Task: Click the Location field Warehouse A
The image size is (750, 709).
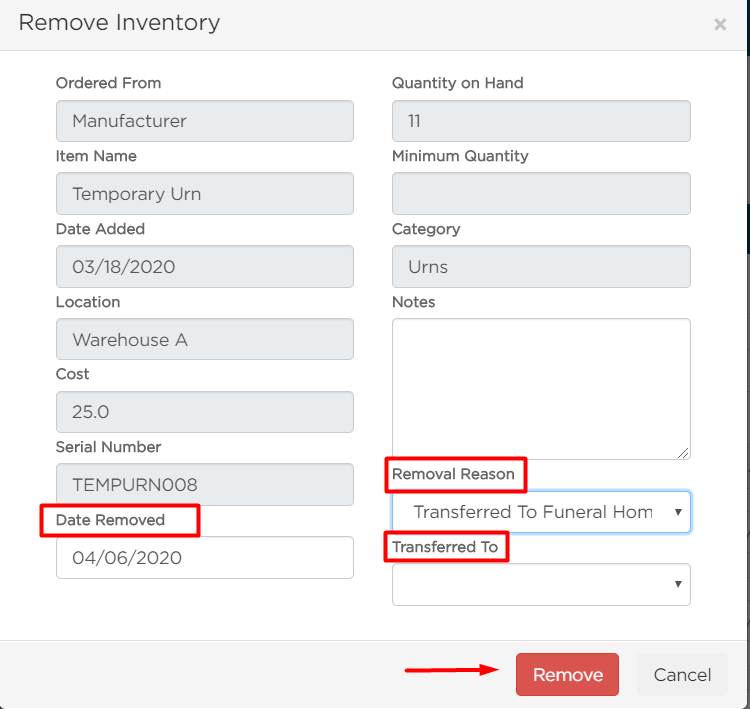Action: coord(205,339)
